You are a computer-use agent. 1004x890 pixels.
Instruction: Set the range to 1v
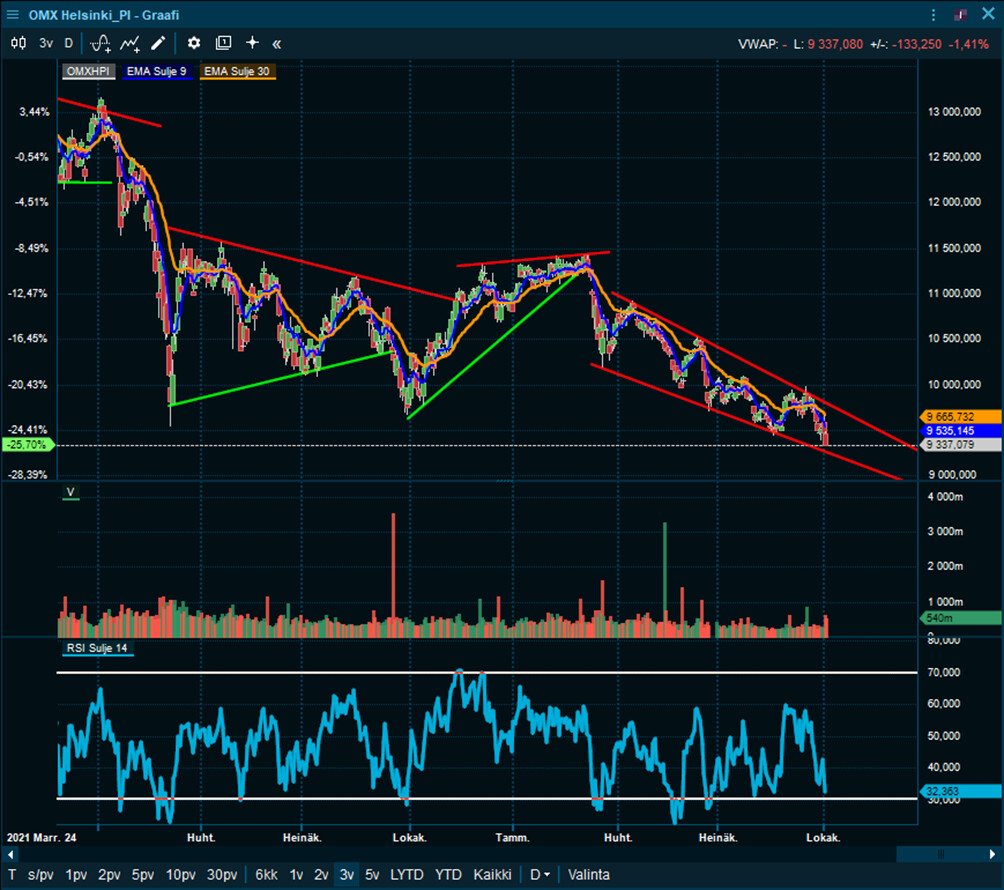tap(296, 875)
